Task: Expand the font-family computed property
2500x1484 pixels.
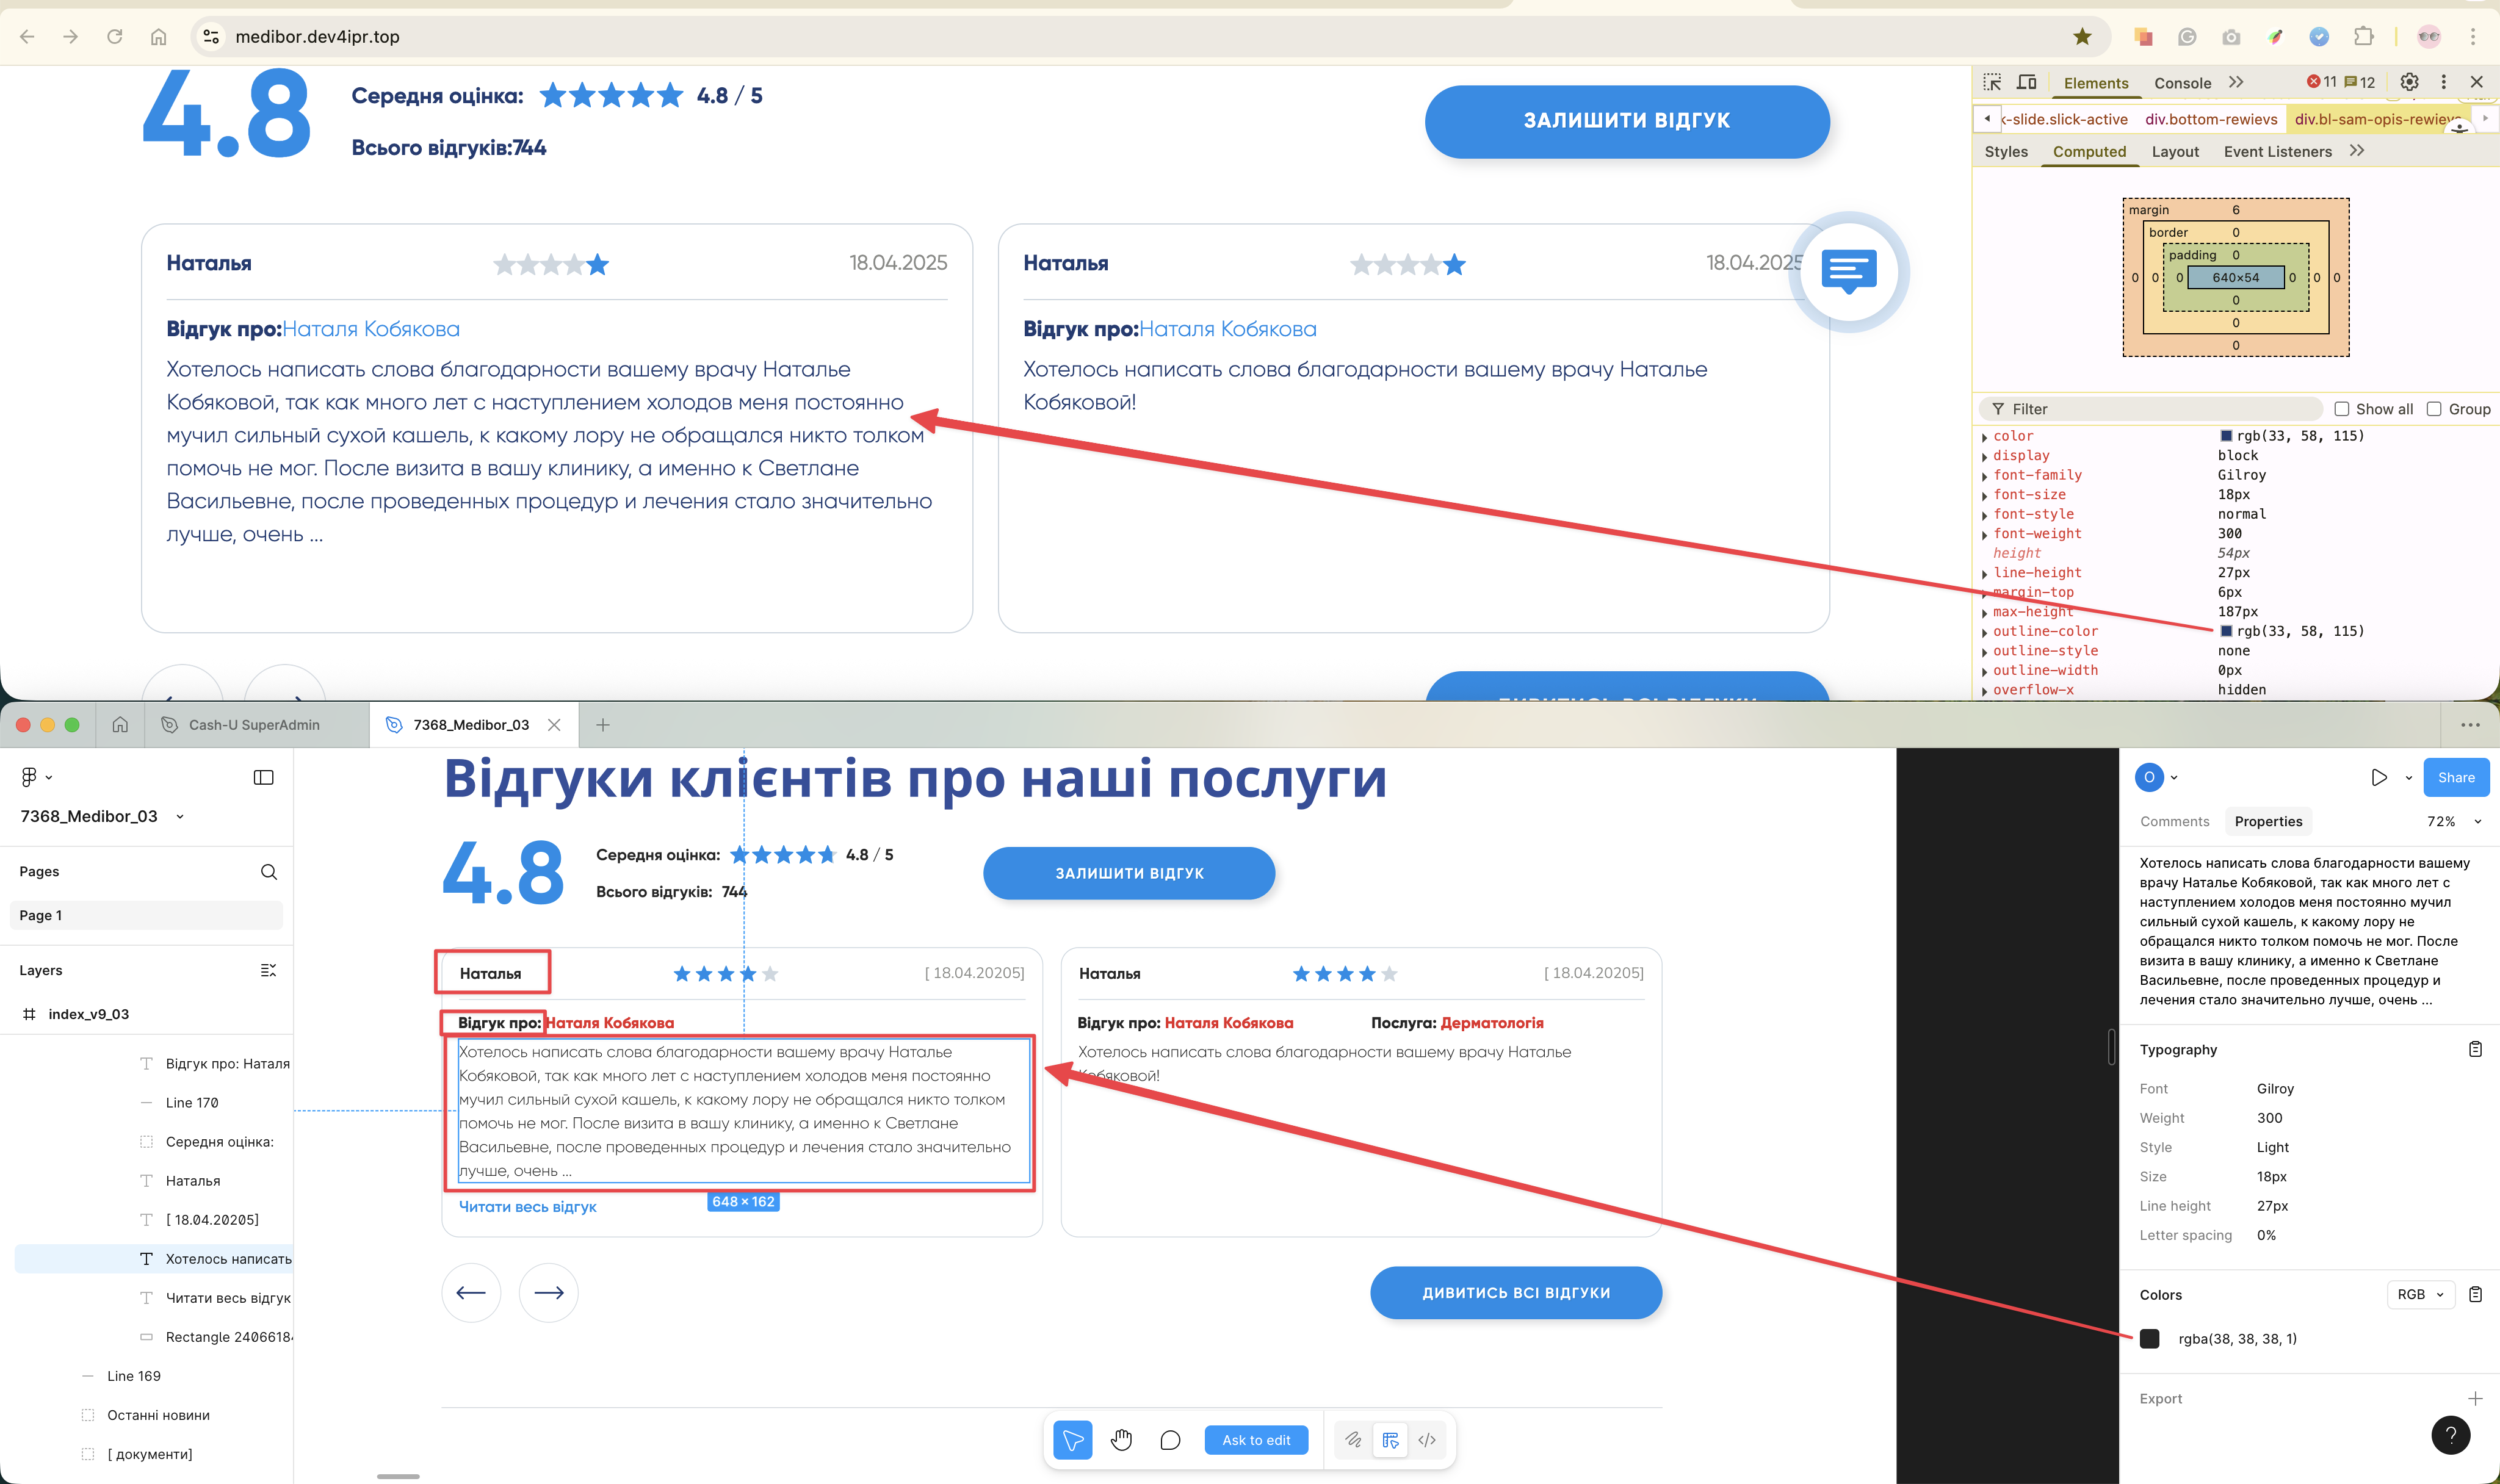Action: (x=1984, y=476)
